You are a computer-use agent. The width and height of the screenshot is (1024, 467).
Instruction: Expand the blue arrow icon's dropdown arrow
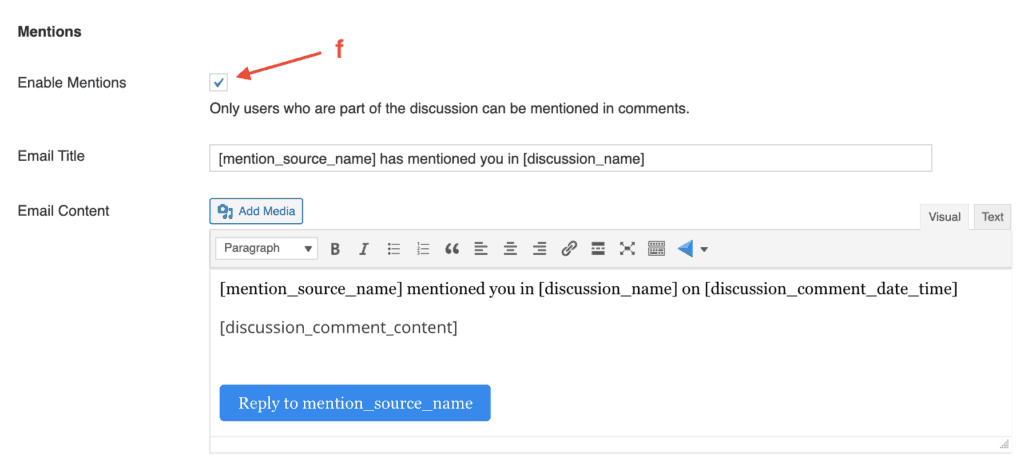point(705,249)
